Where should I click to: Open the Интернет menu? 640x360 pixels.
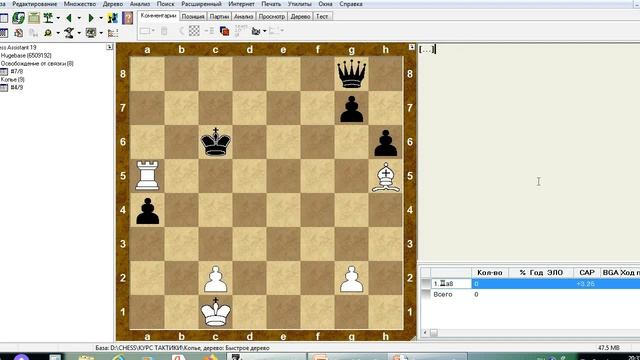tap(242, 4)
